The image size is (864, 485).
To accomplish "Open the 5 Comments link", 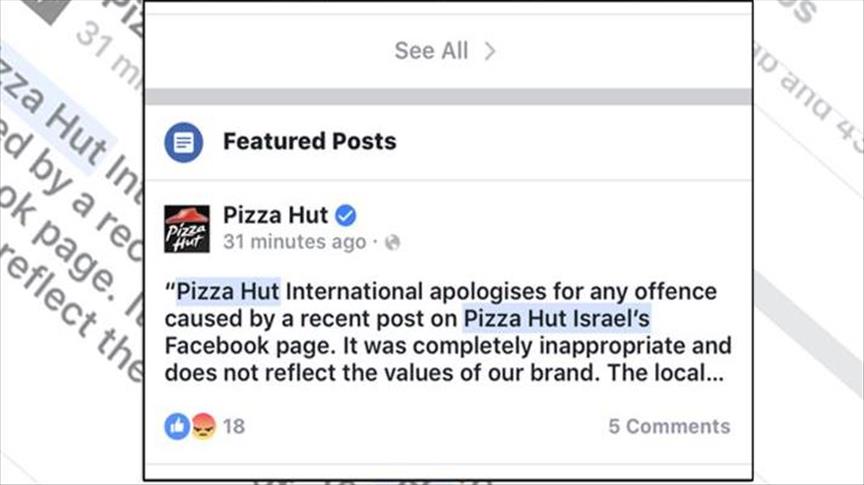I will [x=669, y=426].
